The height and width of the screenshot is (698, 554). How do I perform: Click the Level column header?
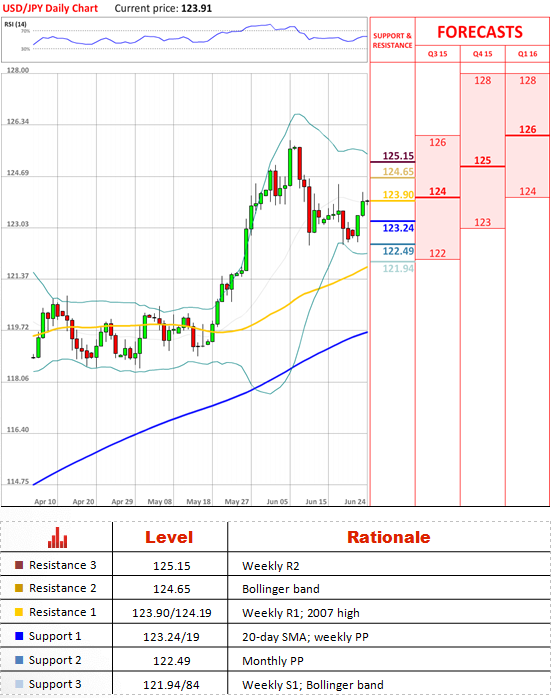169,537
